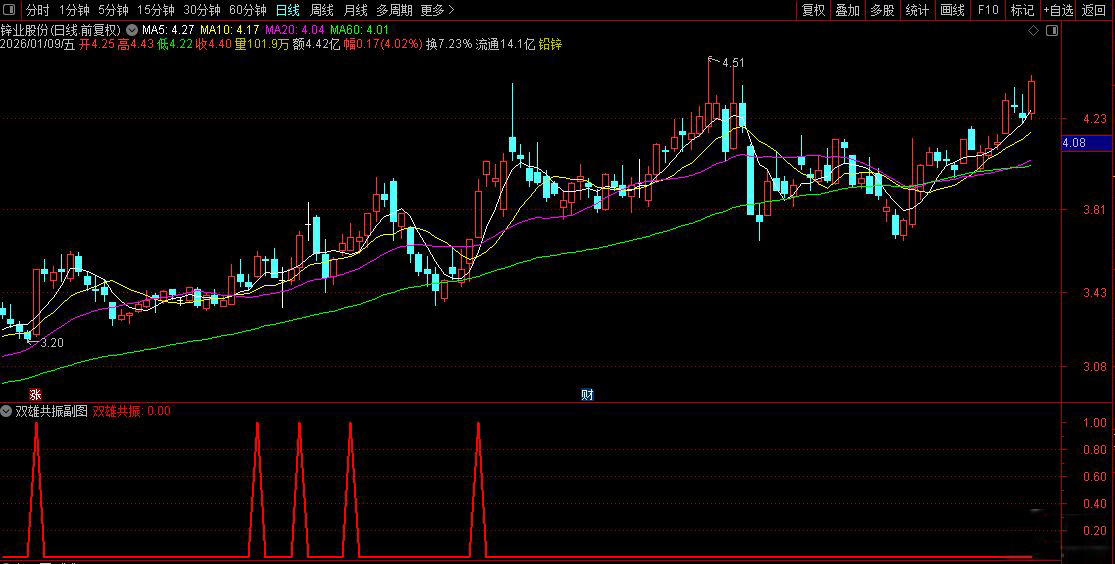Viewport: 1115px width, 564px height.
Task: Open the 统计 statistics tool
Action: tap(917, 10)
